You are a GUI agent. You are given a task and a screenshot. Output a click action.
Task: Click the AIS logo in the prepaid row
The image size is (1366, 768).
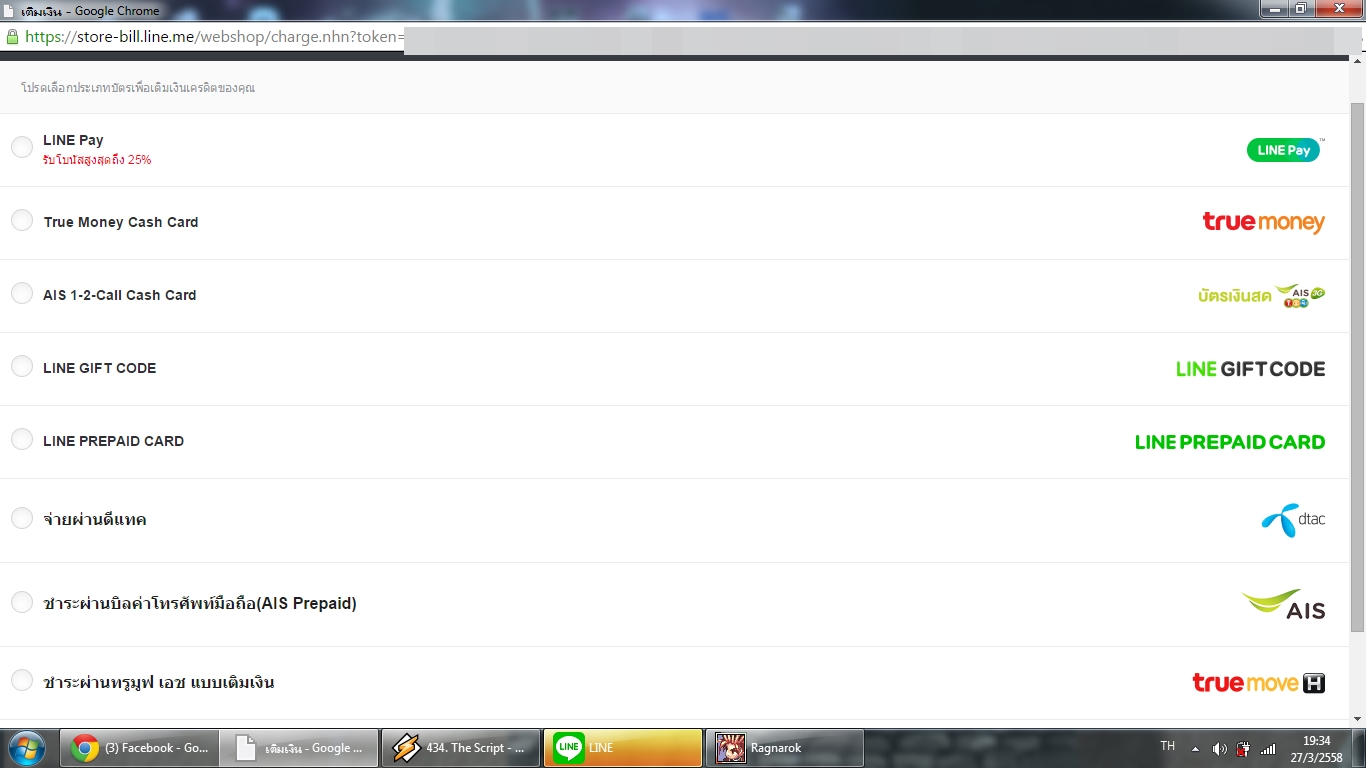(1283, 604)
